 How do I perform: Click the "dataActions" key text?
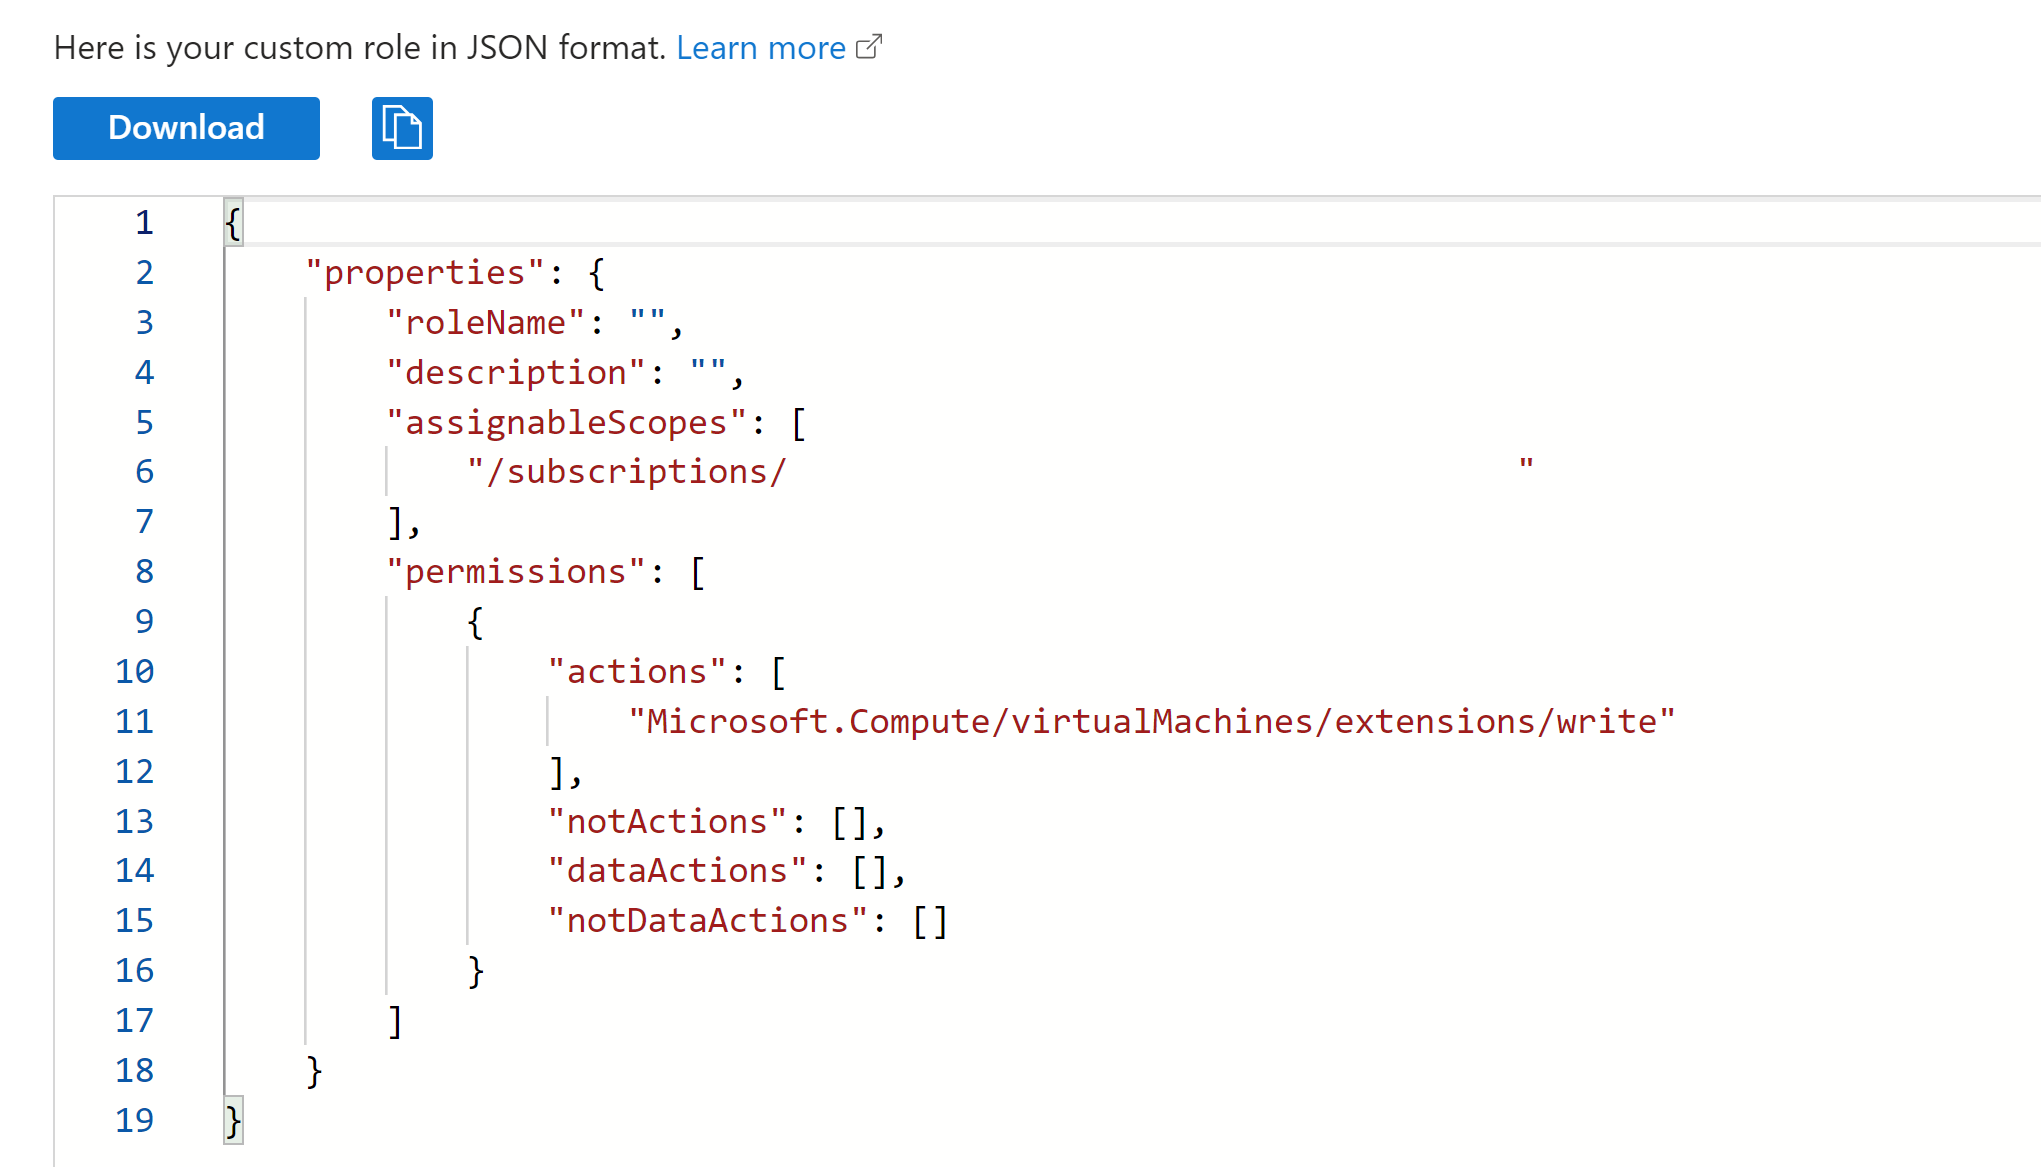[x=676, y=870]
